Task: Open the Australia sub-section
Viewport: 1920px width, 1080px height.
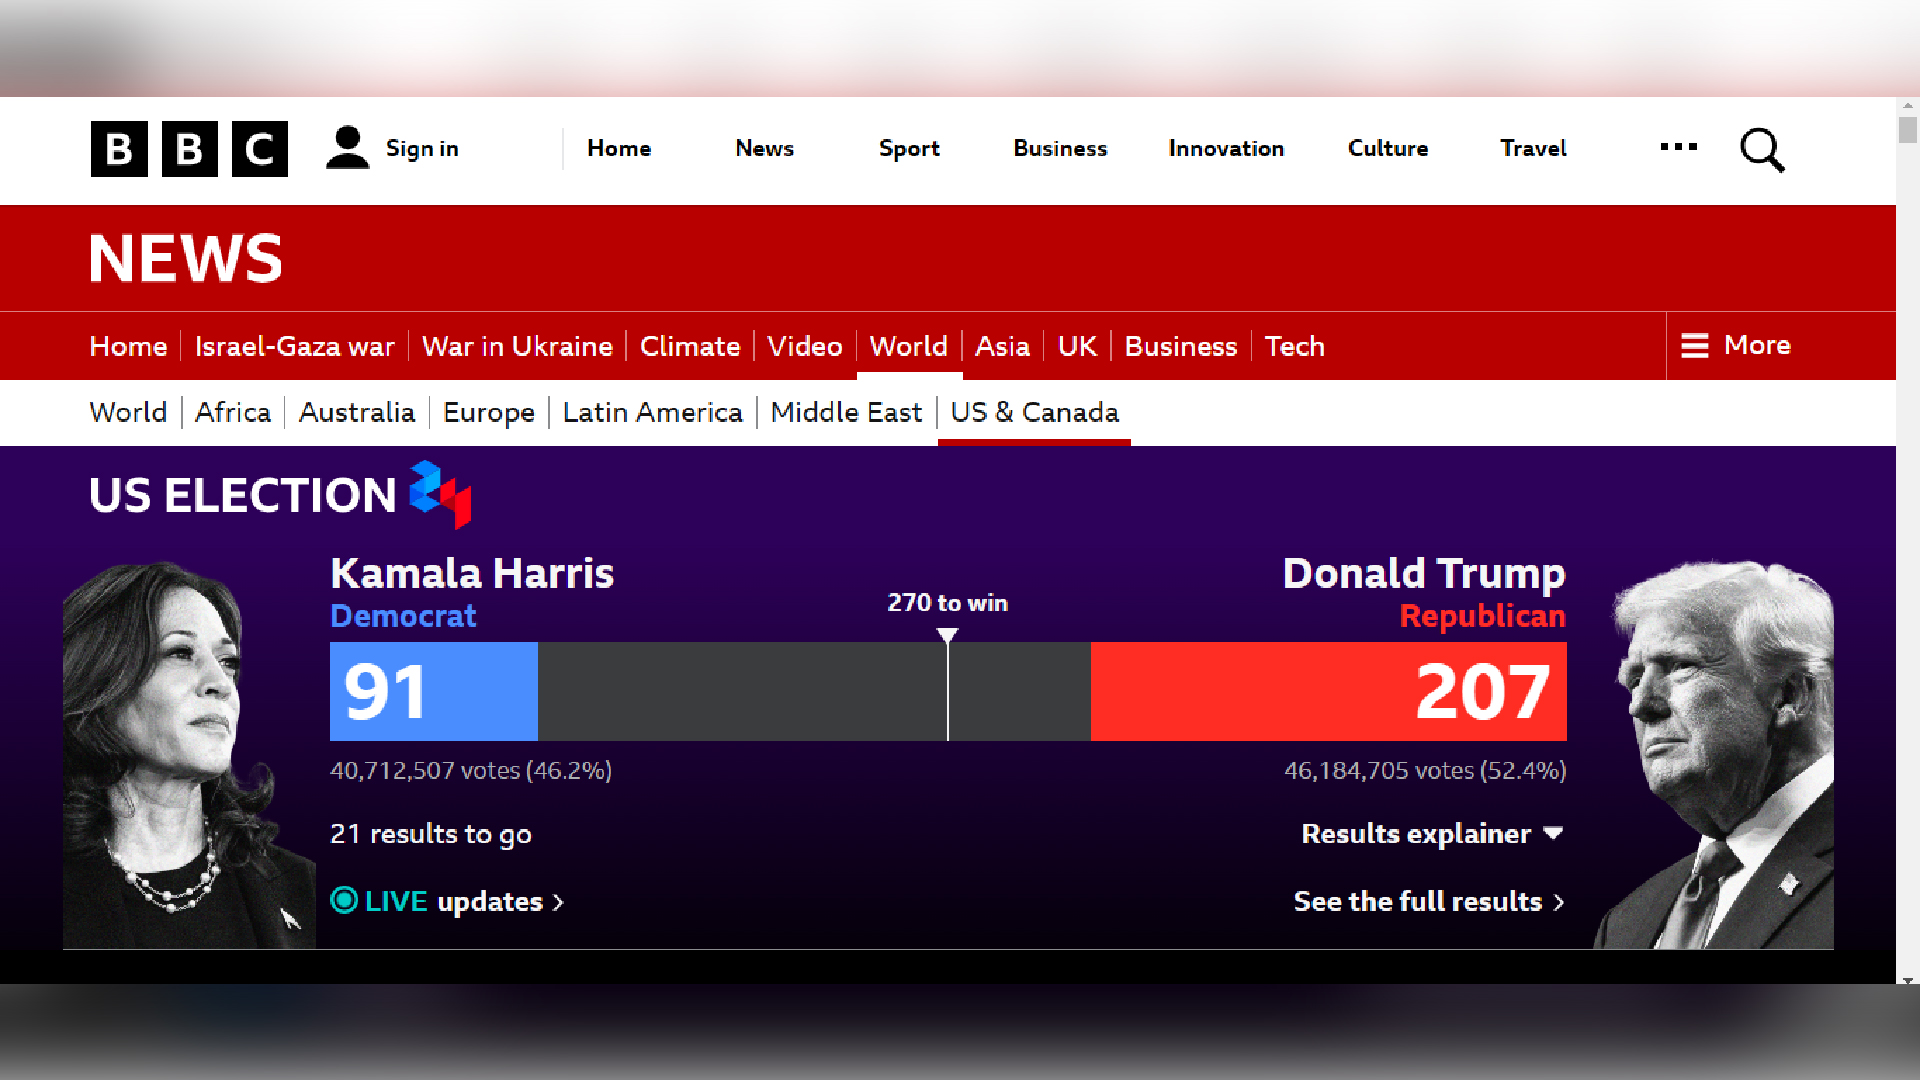Action: [357, 412]
